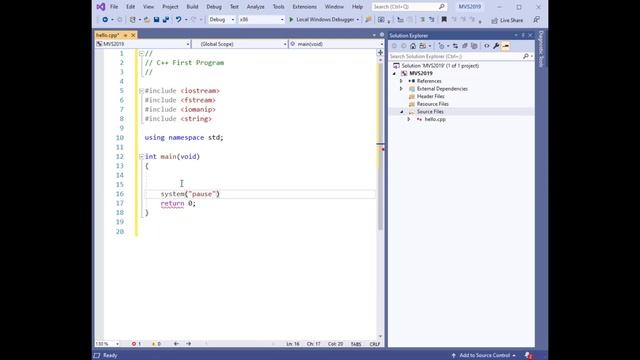Click the Home icon in Solution Explorer
The height and width of the screenshot is (360, 640).
click(413, 46)
